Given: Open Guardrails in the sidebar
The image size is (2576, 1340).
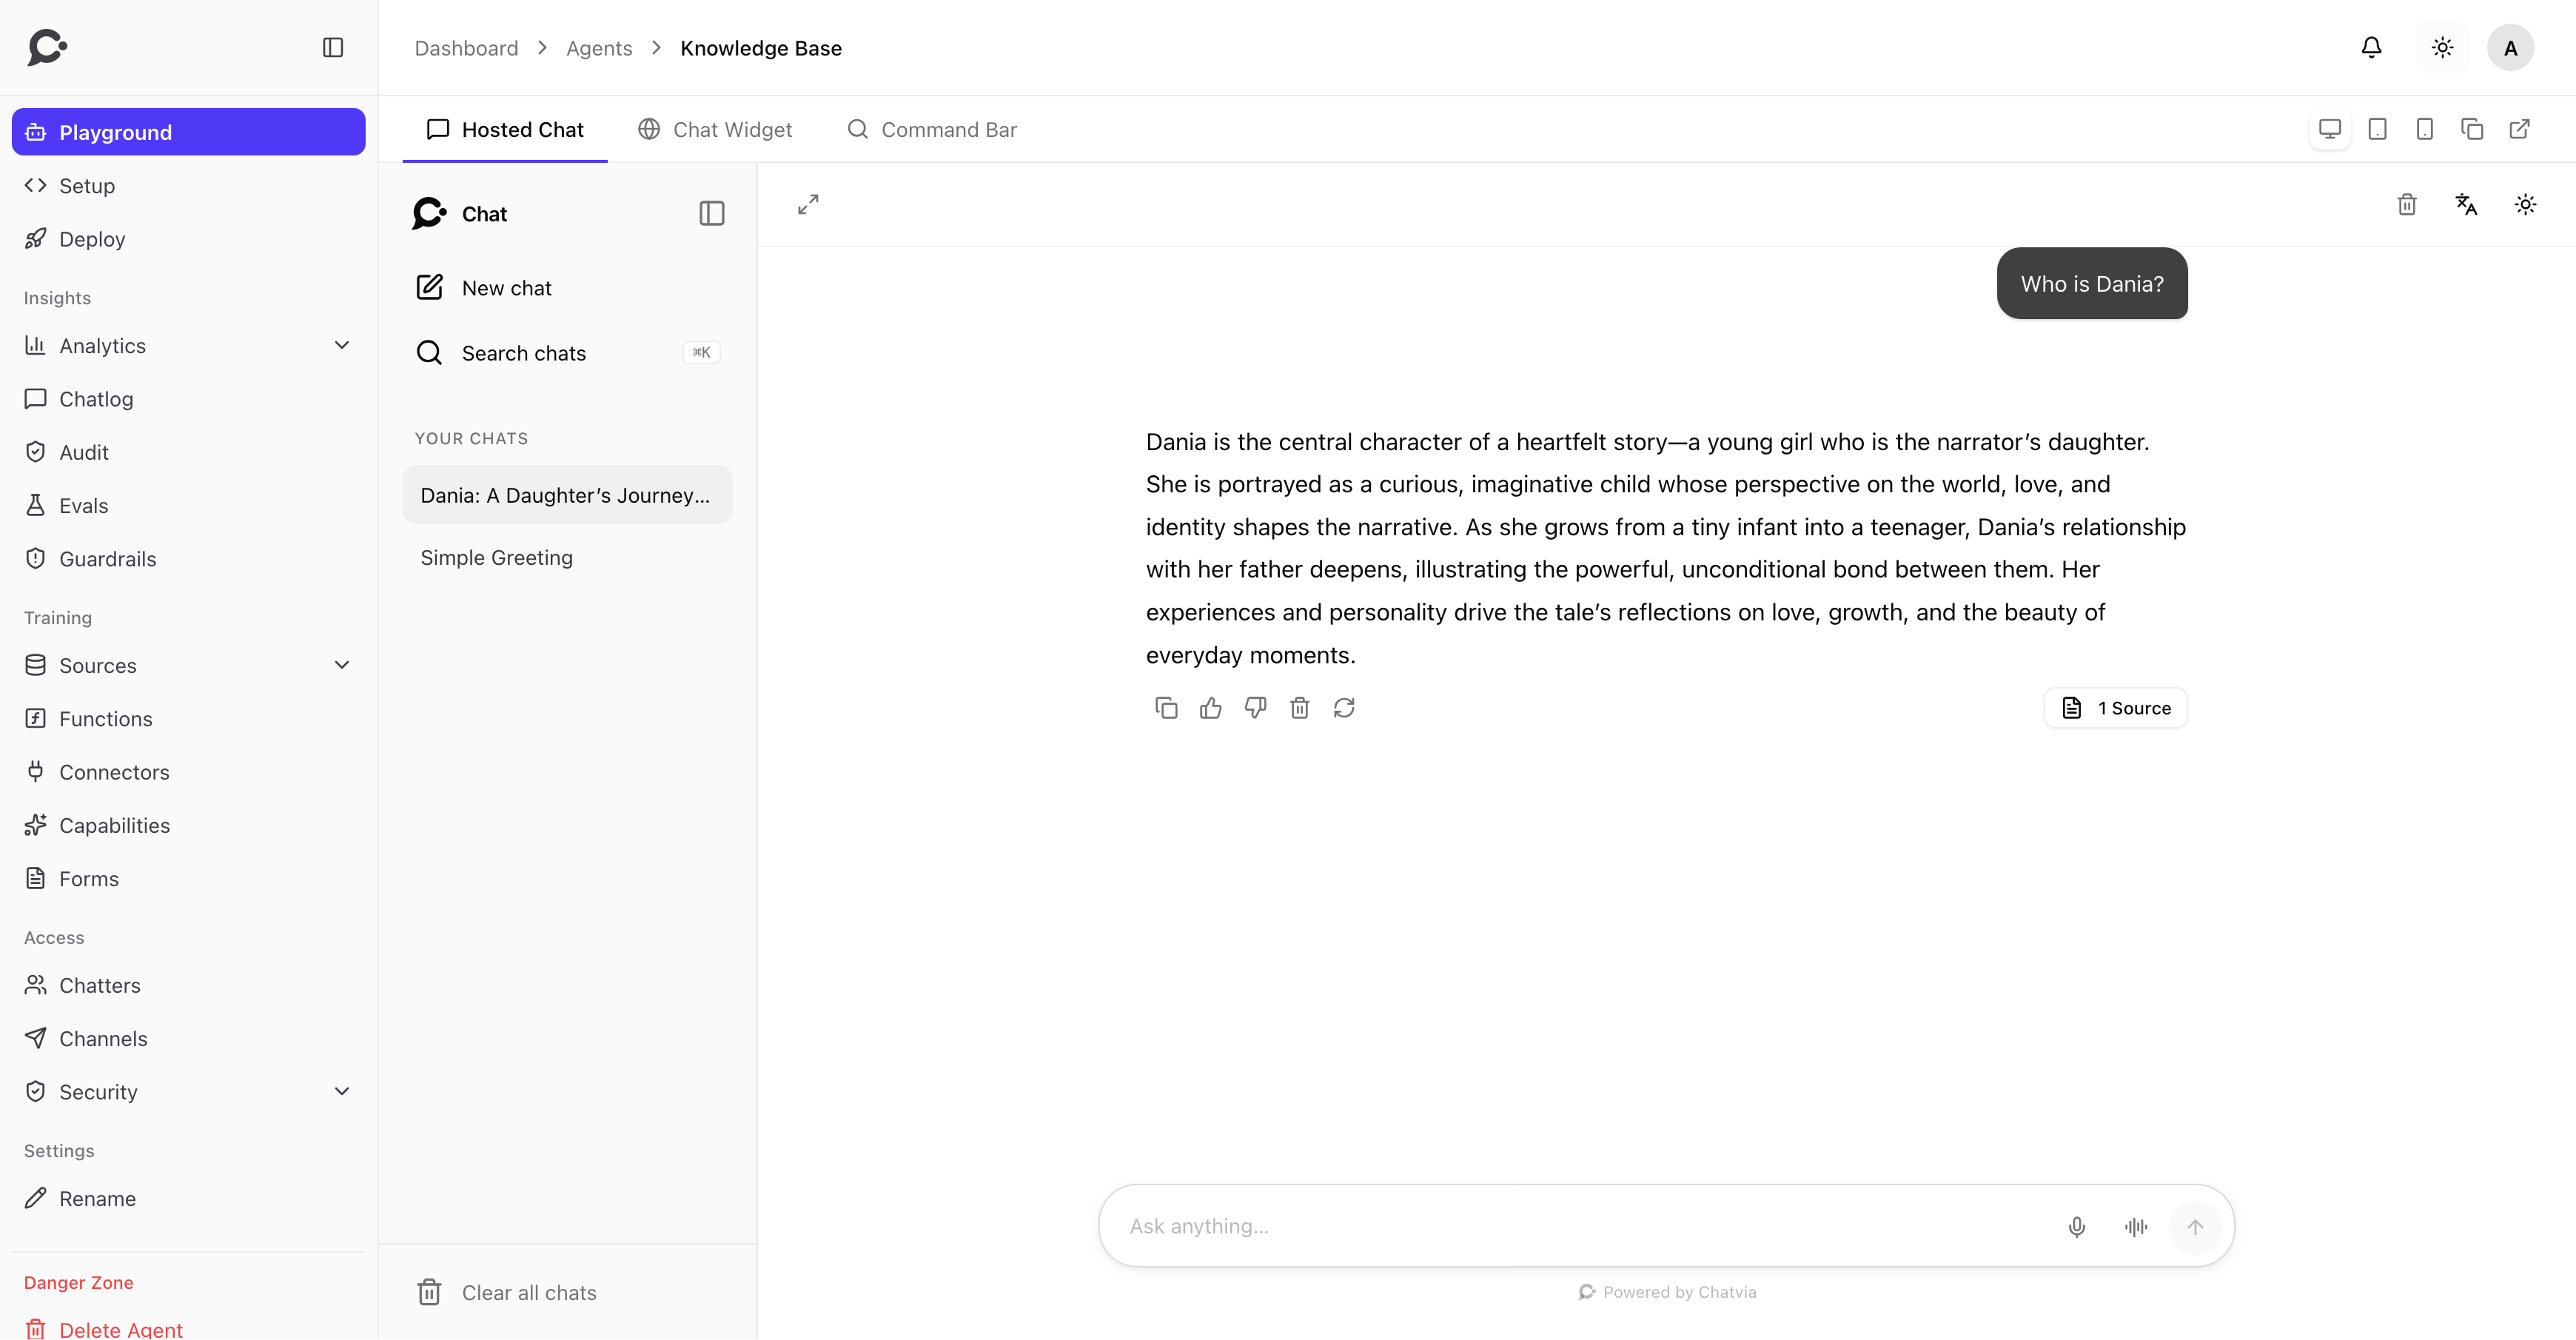Looking at the screenshot, I should pyautogui.click(x=188, y=559).
